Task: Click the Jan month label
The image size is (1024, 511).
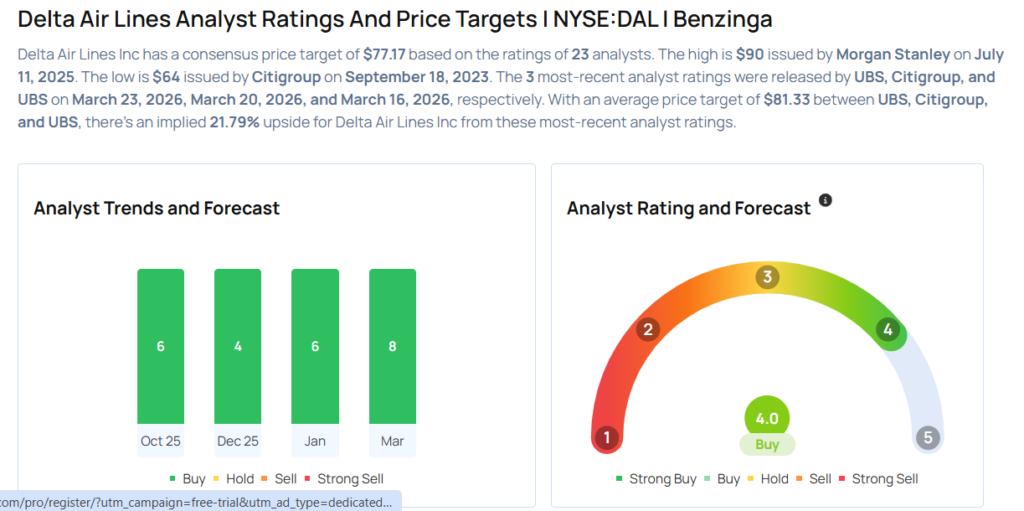Action: tap(314, 441)
